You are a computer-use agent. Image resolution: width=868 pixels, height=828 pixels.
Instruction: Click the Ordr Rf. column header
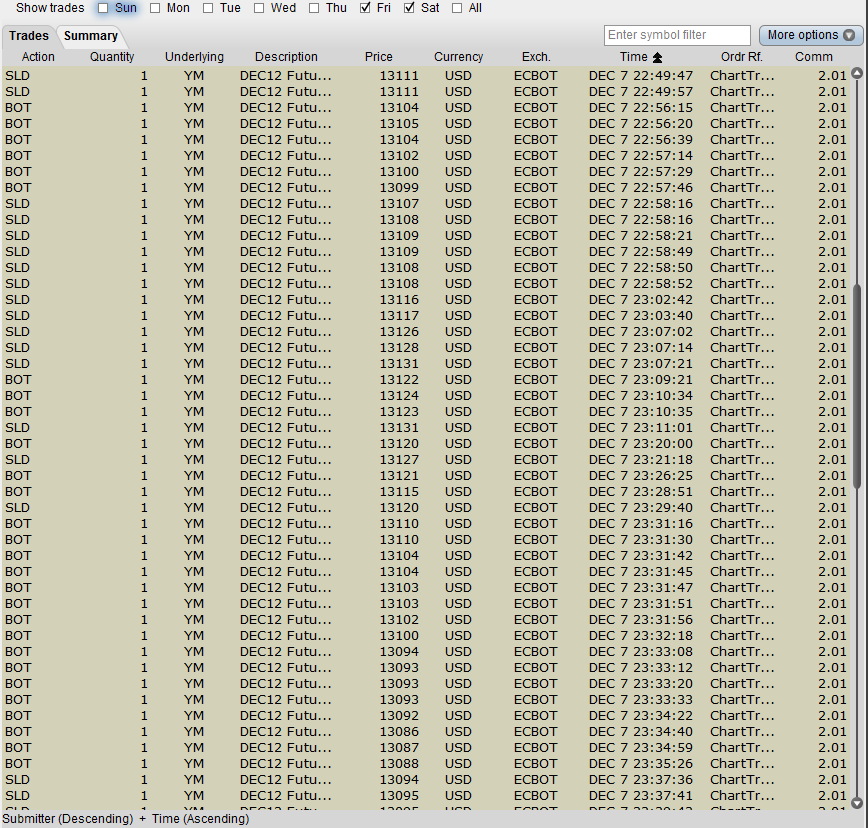click(x=742, y=57)
